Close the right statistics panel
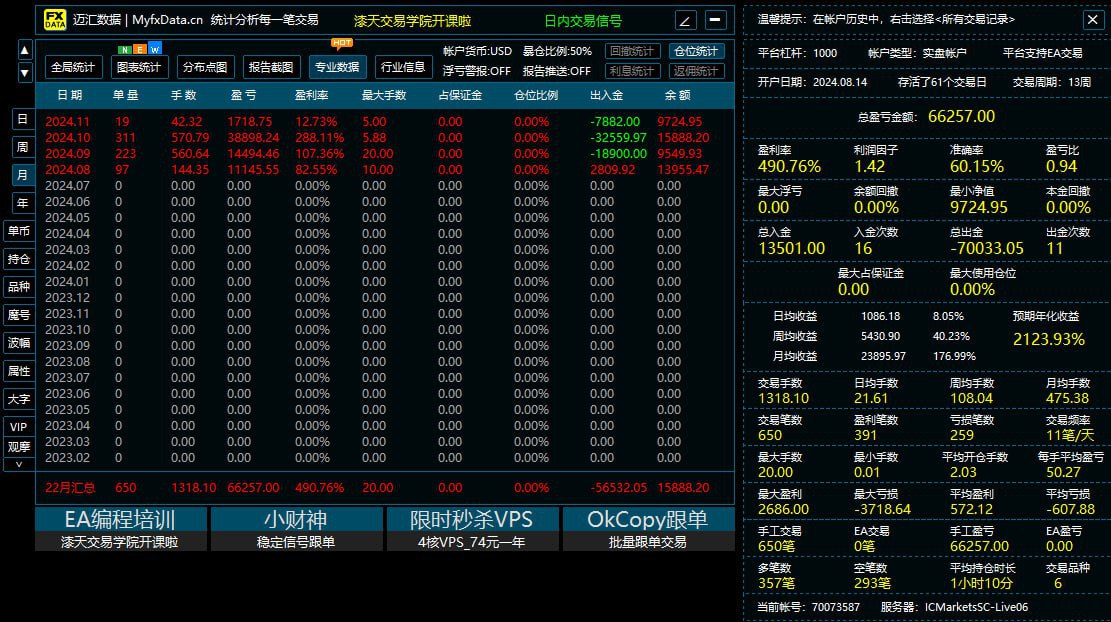The image size is (1111, 622). (x=1093, y=20)
